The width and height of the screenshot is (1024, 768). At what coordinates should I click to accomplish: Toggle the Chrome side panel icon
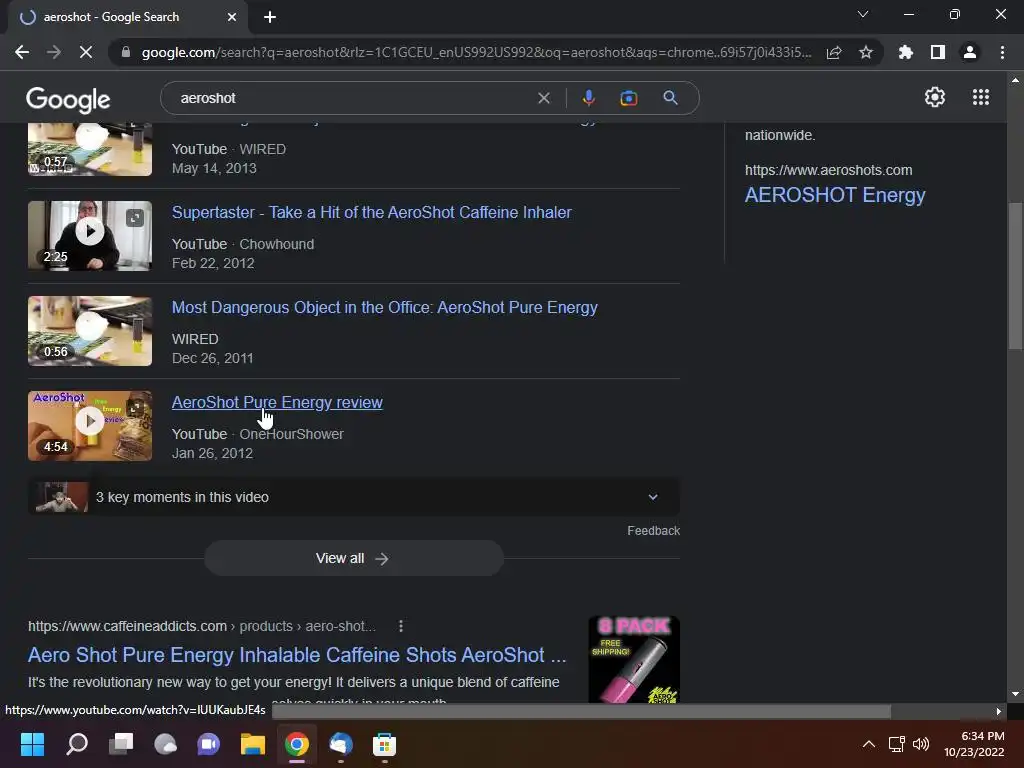(x=938, y=52)
